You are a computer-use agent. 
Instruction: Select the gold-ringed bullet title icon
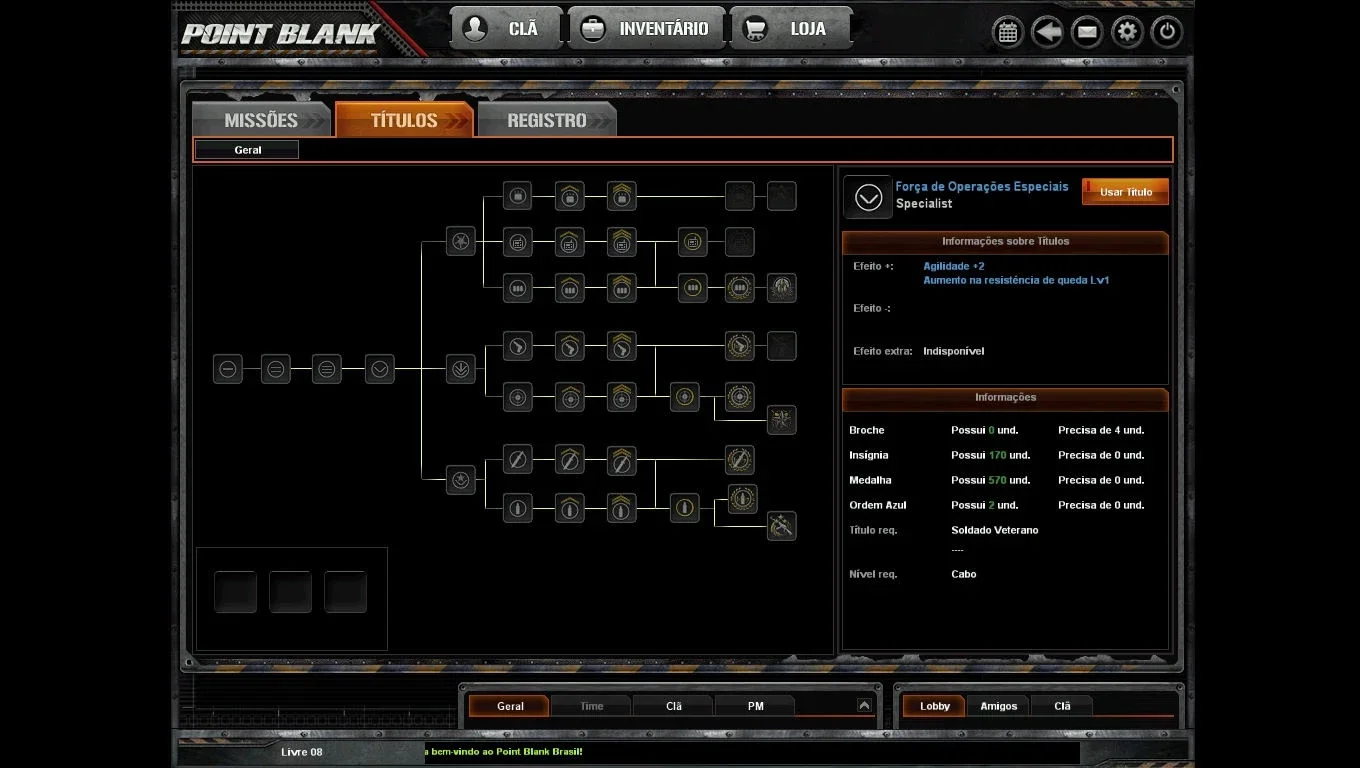pyautogui.click(x=685, y=508)
